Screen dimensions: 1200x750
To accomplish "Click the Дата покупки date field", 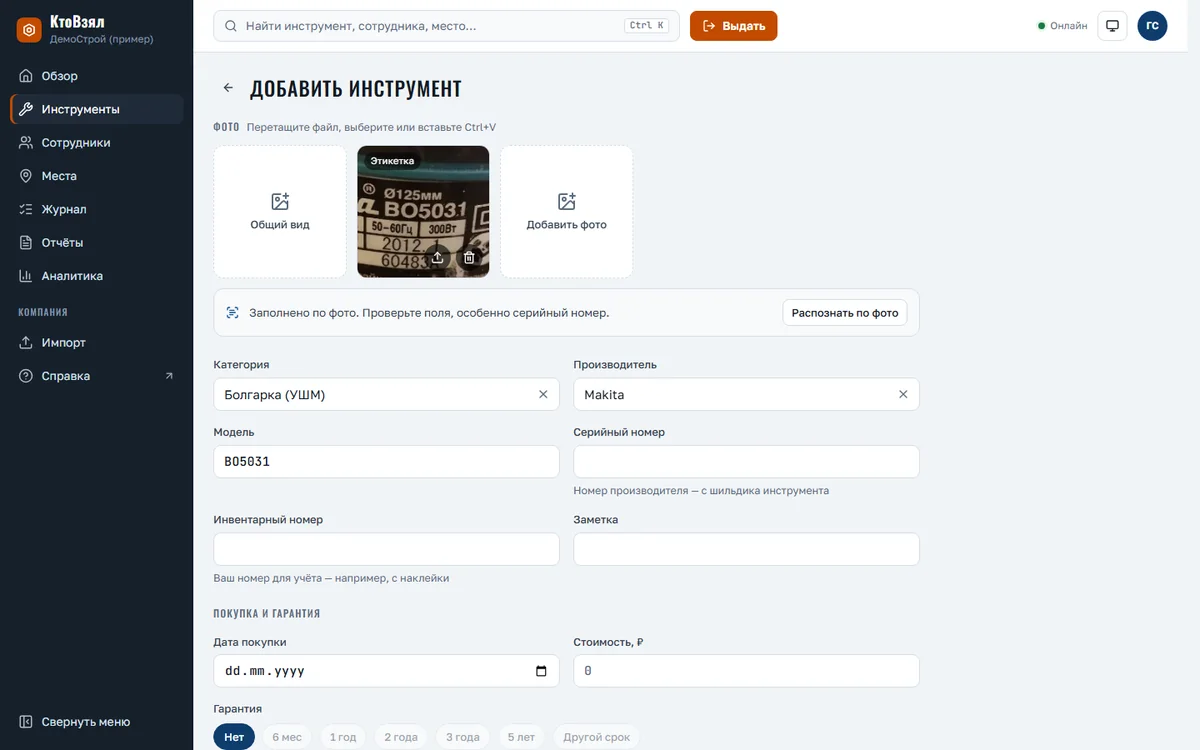I will (x=386, y=671).
